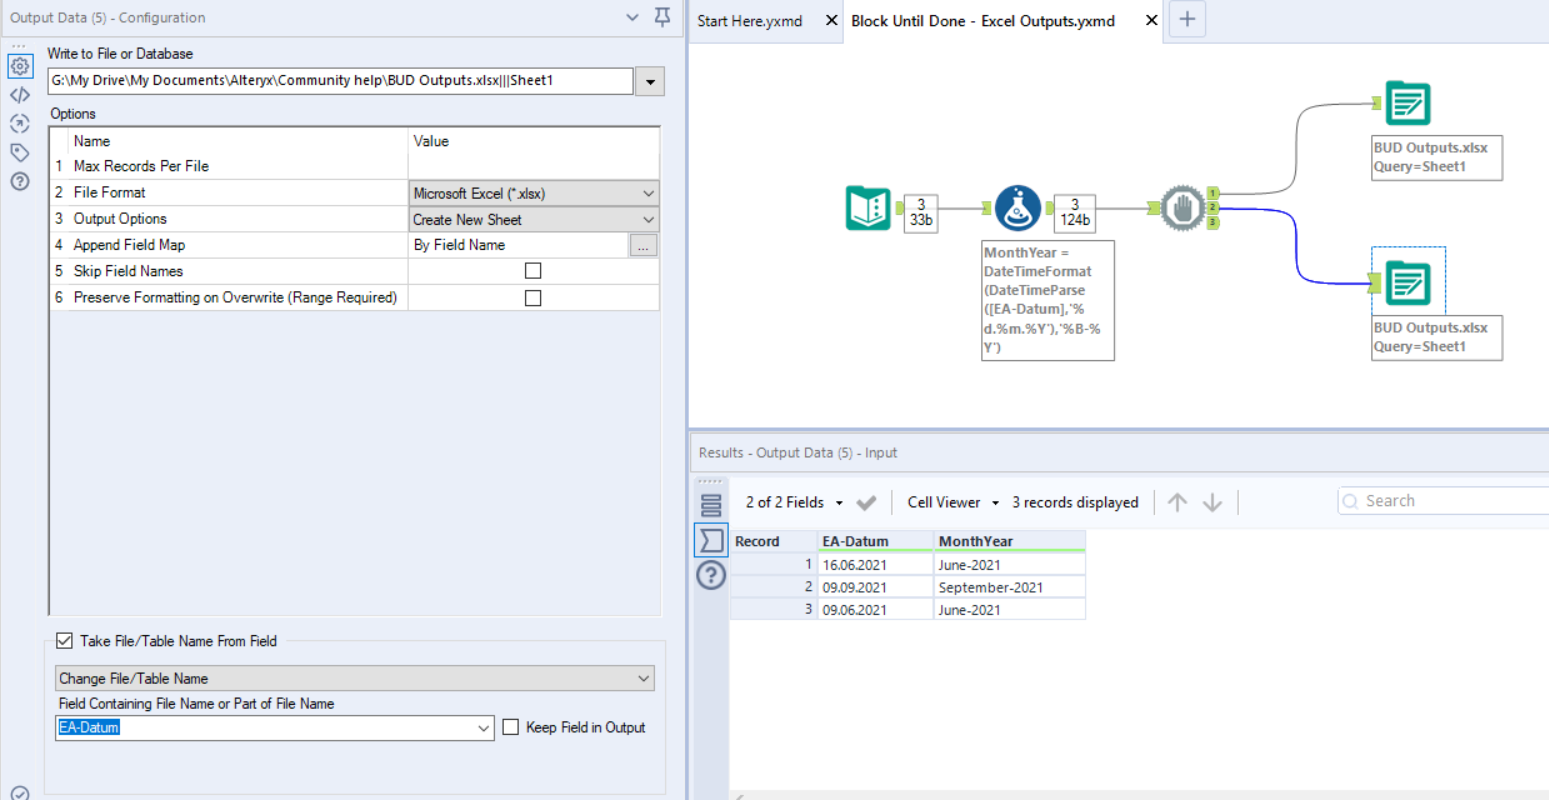1549x800 pixels.
Task: Open the File Format dropdown
Action: (534, 193)
